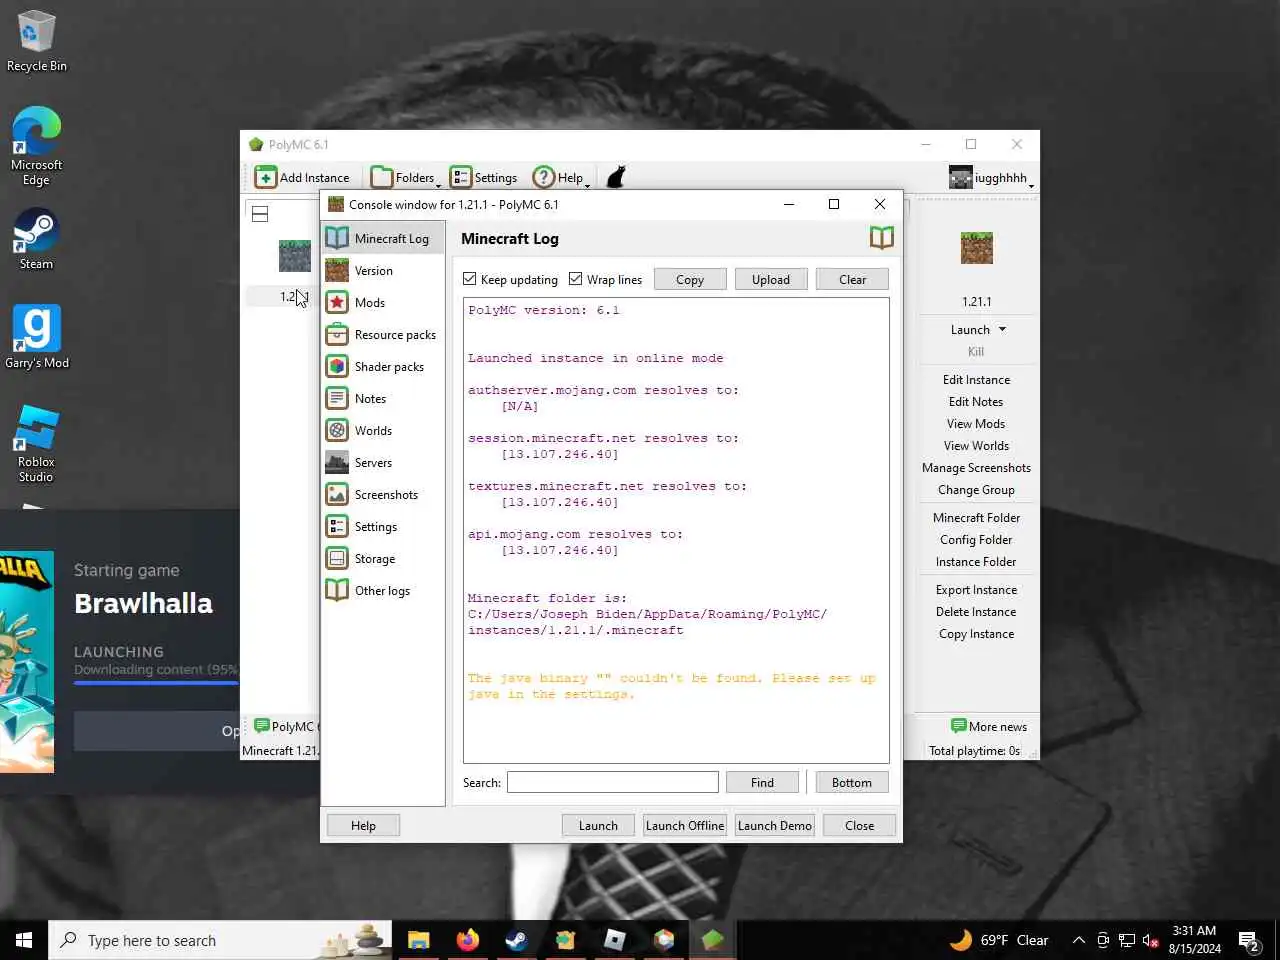Viewport: 1280px width, 960px height.
Task: Click the Storage icon in sidebar
Action: [337, 558]
